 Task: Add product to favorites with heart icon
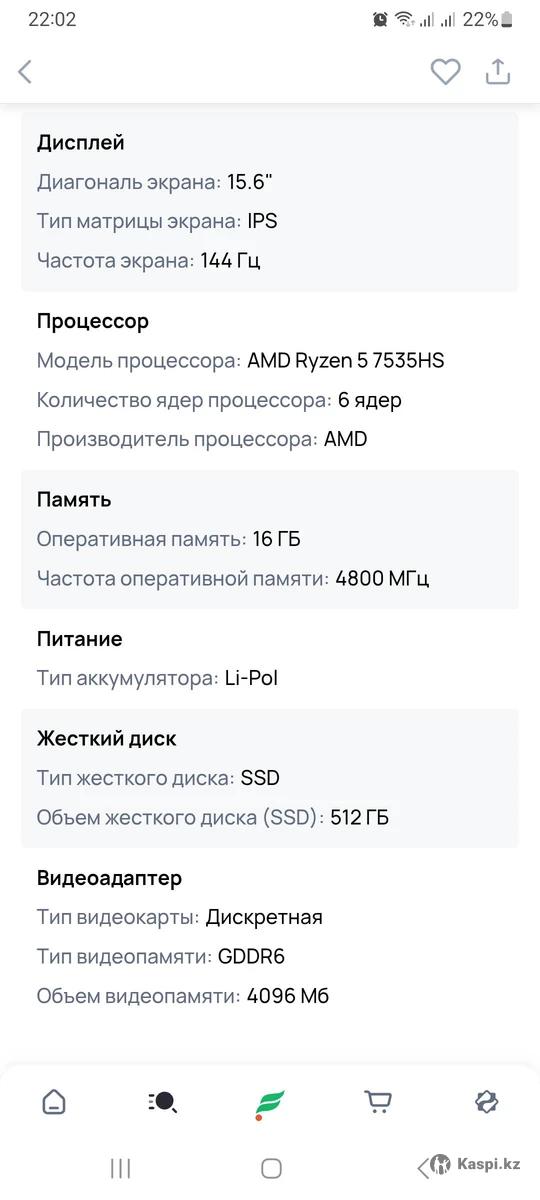(445, 72)
